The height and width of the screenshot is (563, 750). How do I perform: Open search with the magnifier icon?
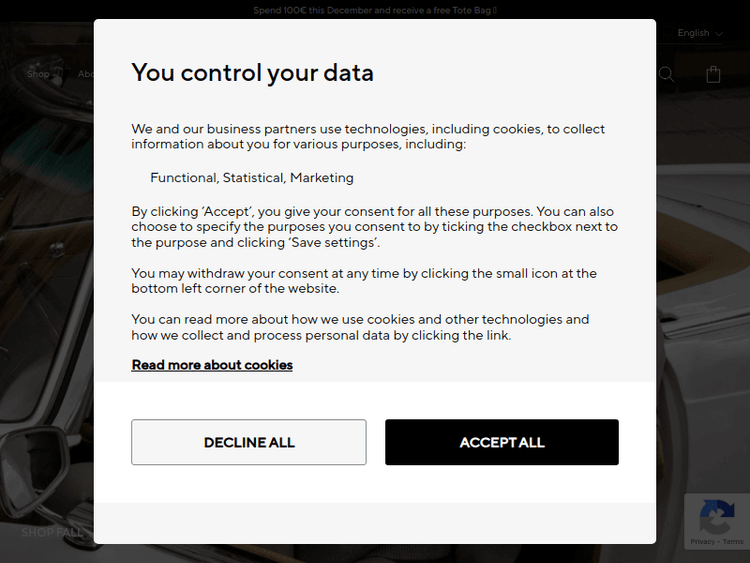tap(666, 74)
